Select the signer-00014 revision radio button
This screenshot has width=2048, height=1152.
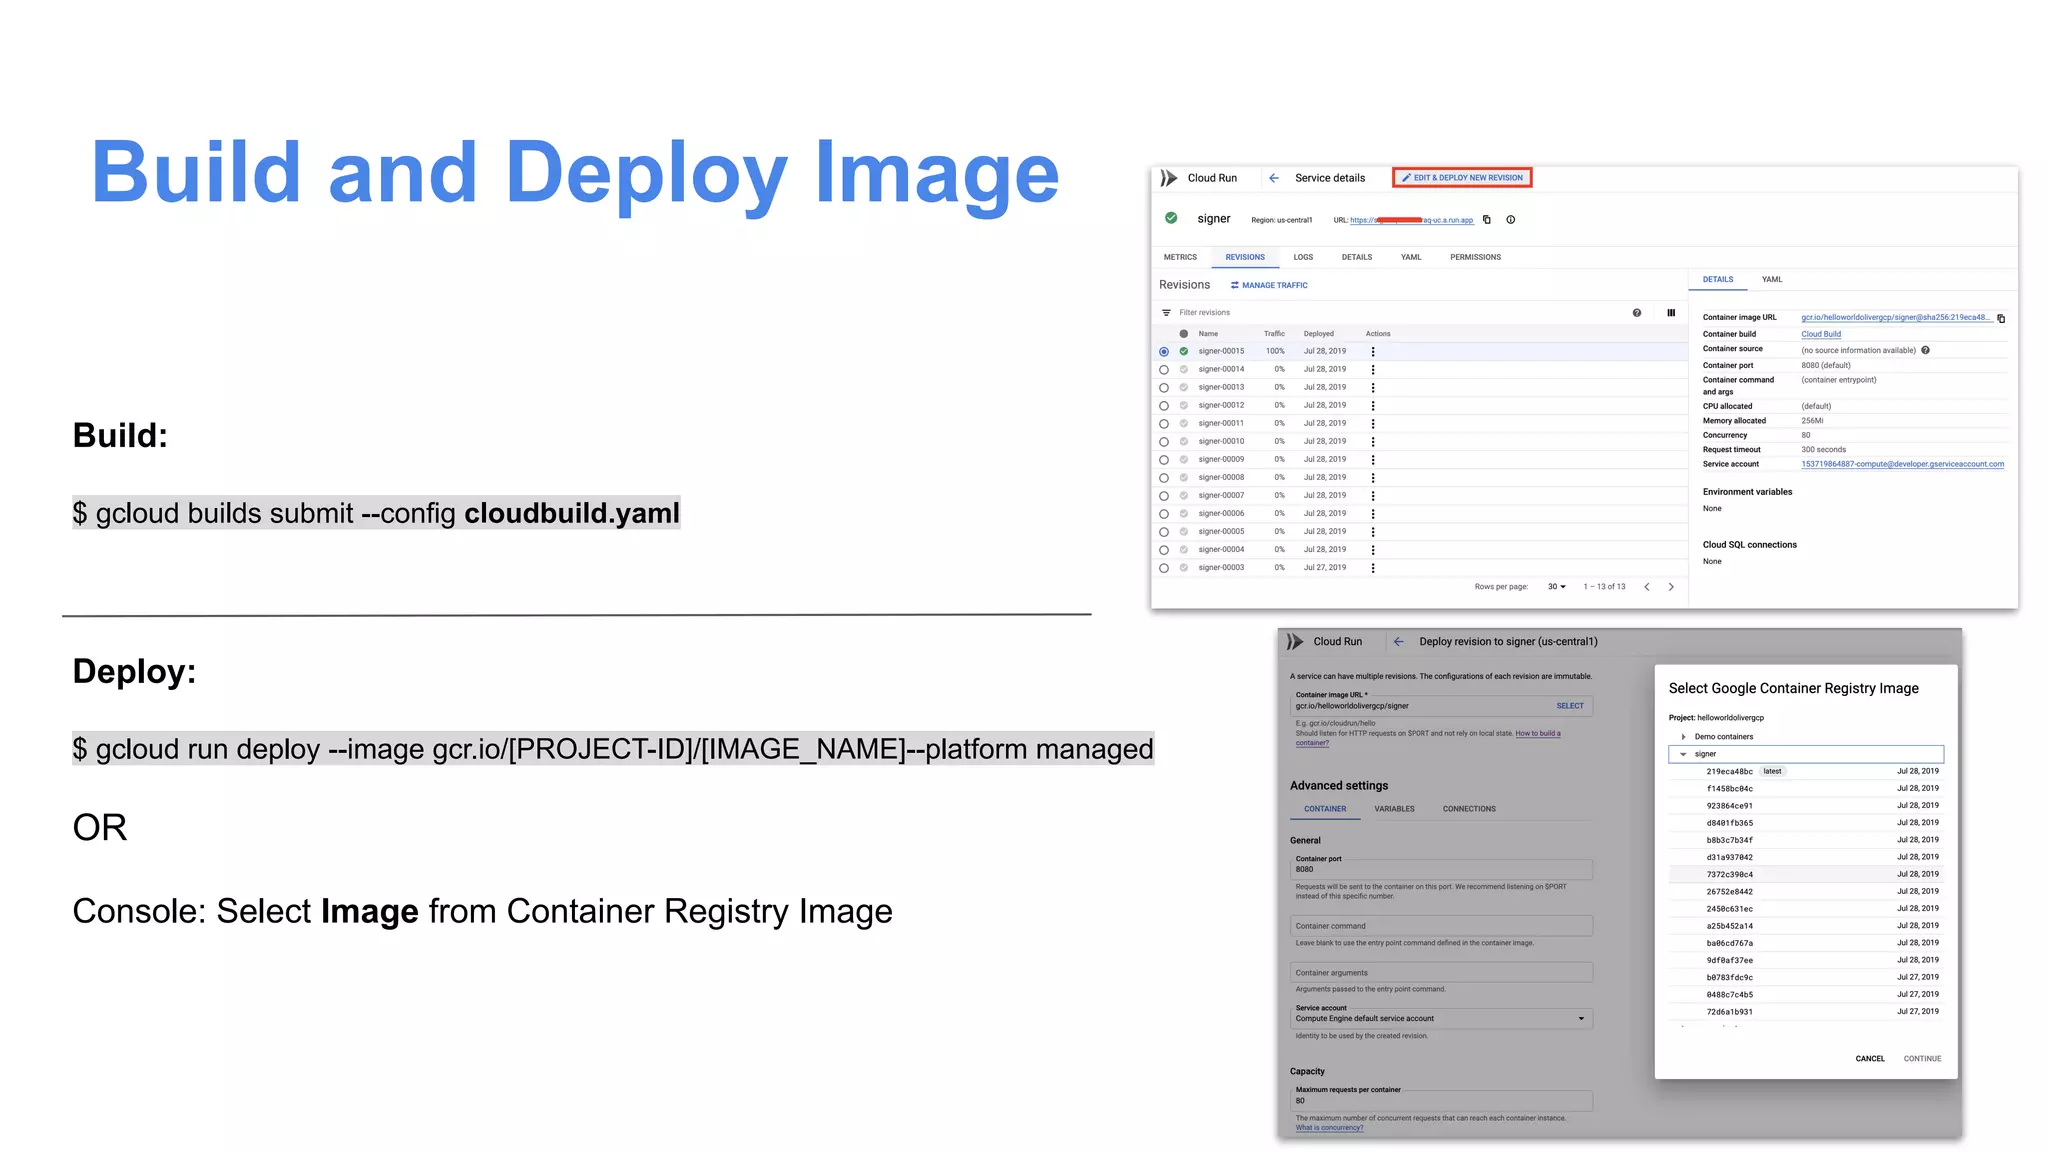point(1163,370)
